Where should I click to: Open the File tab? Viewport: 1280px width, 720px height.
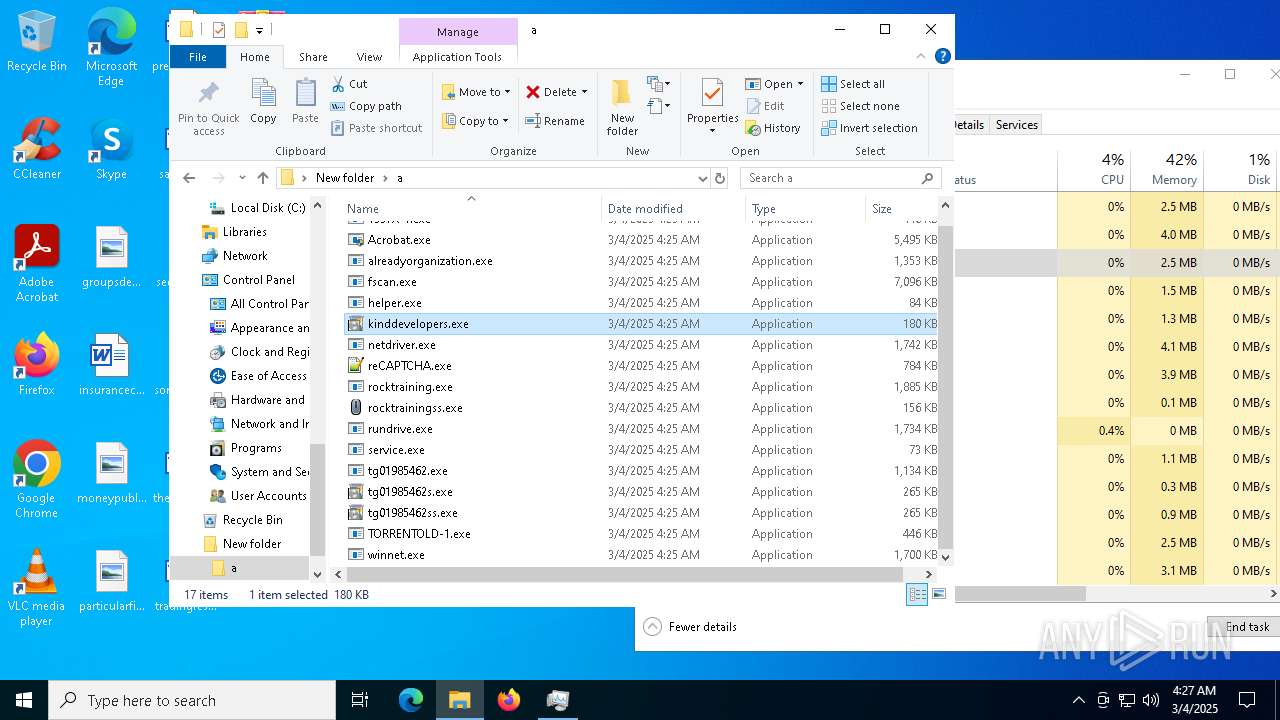pyautogui.click(x=198, y=57)
